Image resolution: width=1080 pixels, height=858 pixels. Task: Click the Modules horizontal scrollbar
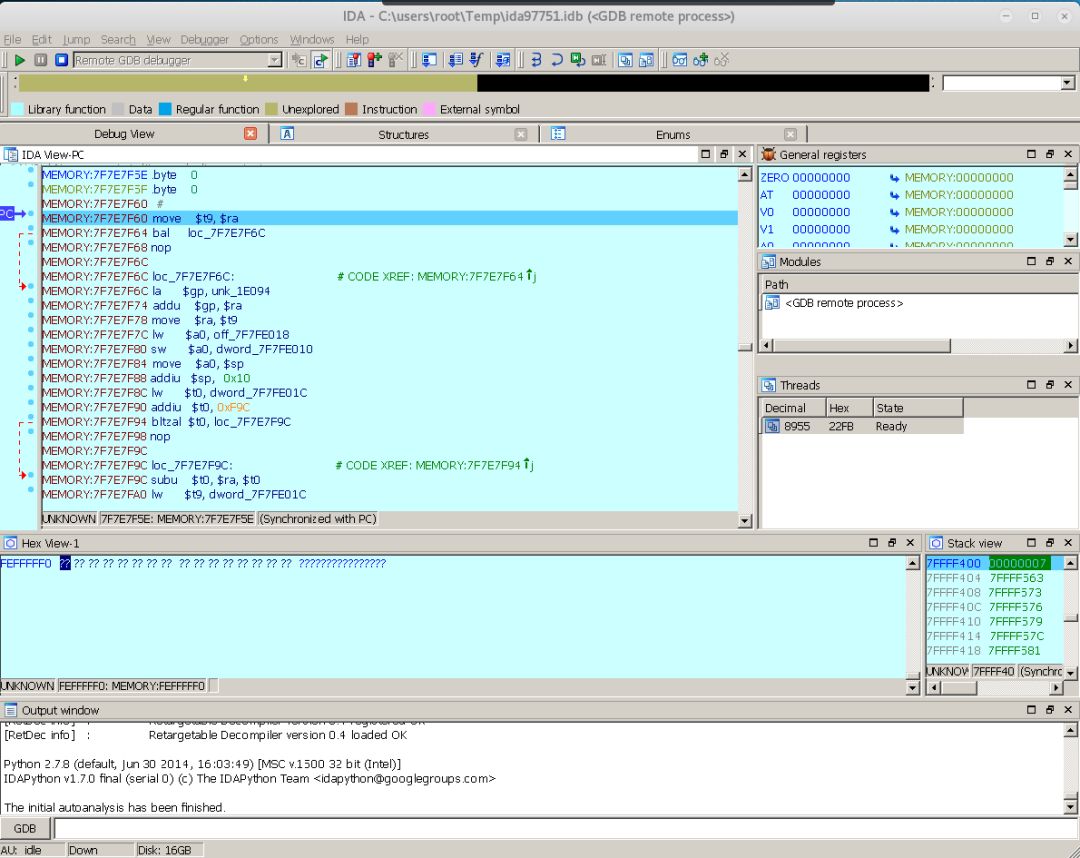920,345
